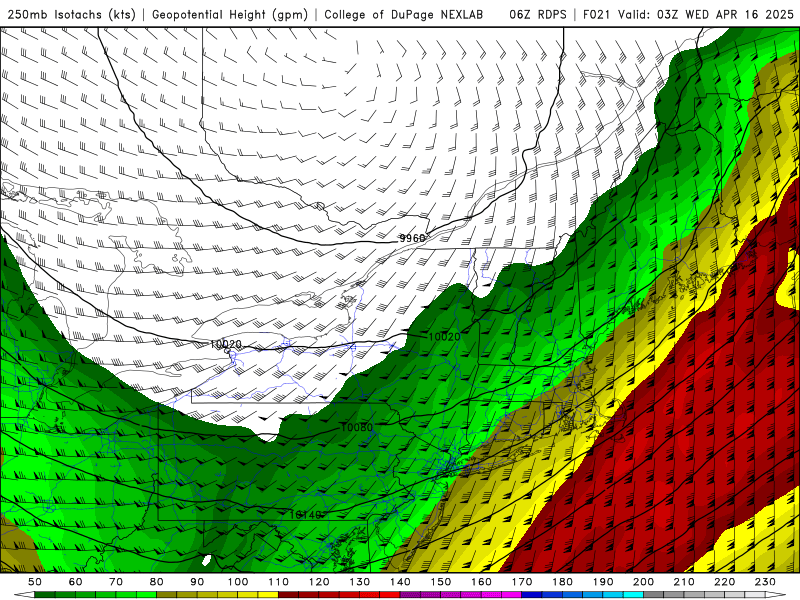This screenshot has width=800, height=600.
Task: Click the 190 label on the color scale
Action: pos(603,582)
